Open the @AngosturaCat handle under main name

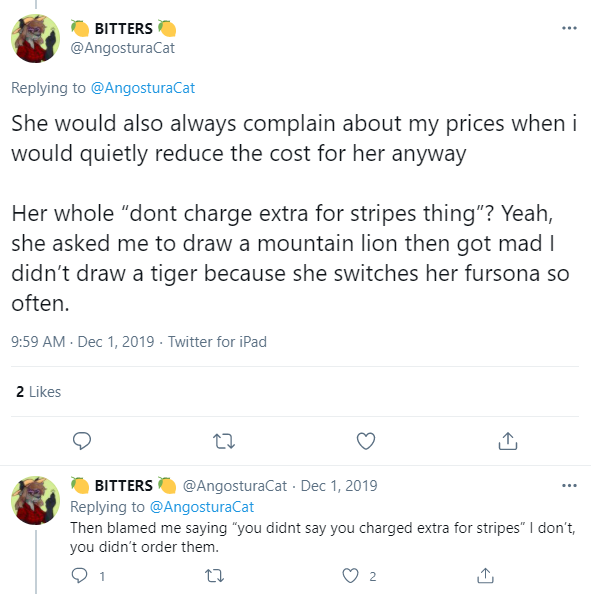tap(123, 48)
